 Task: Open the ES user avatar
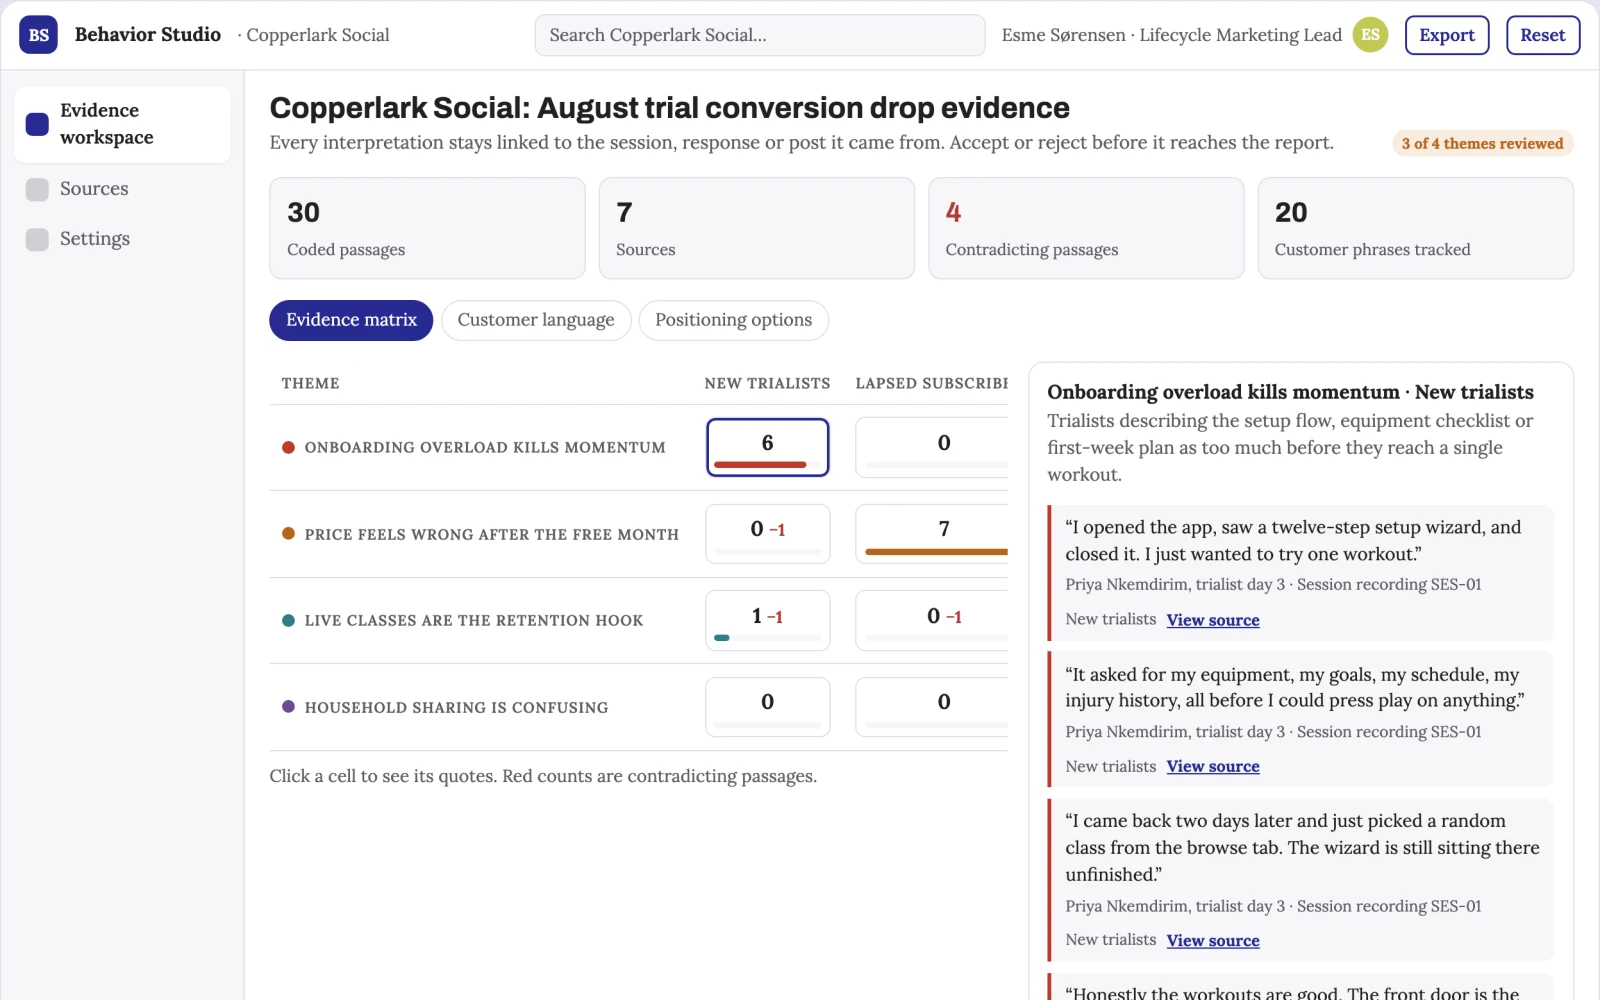tap(1370, 35)
